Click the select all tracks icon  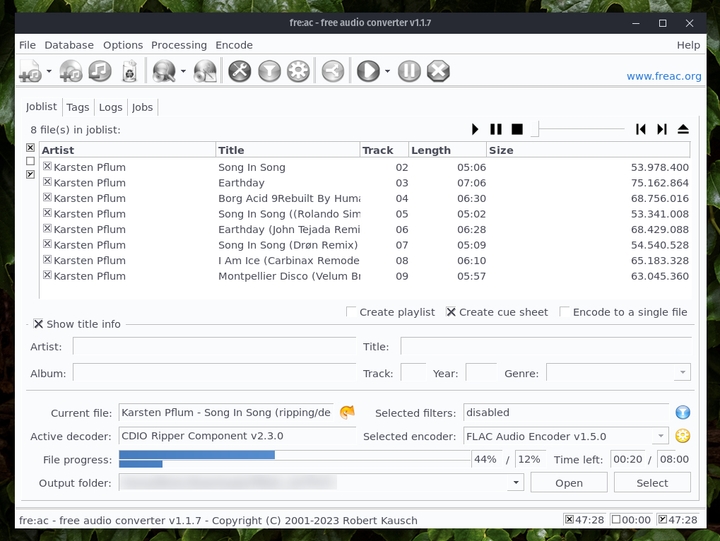click(30, 147)
